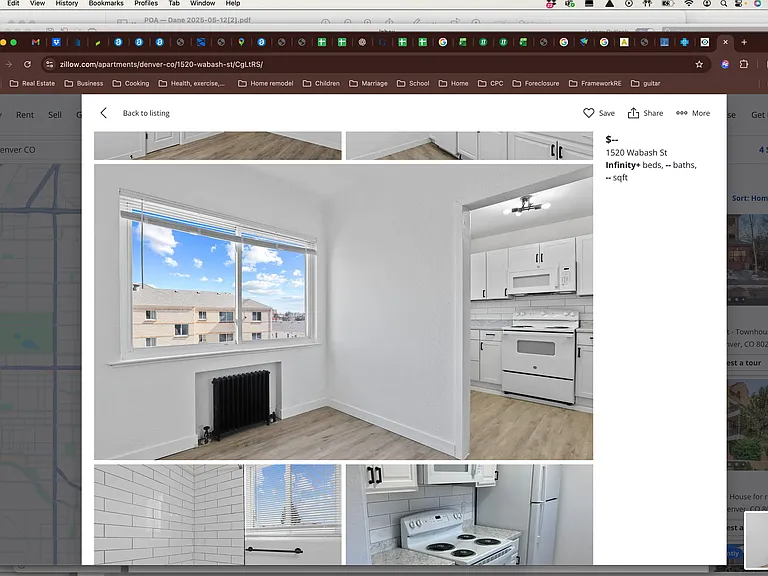The width and height of the screenshot is (768, 576).
Task: Open the Marriage bookmarks folder
Action: [x=368, y=83]
